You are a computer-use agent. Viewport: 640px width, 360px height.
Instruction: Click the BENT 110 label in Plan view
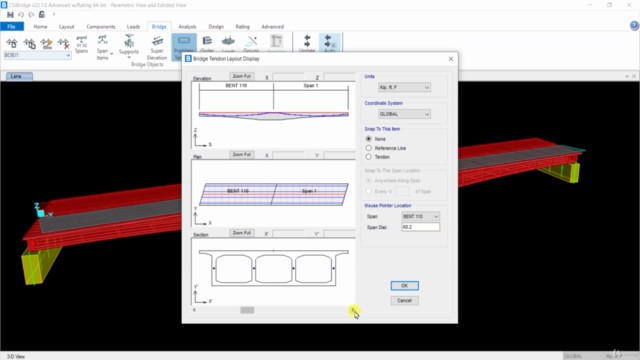[238, 191]
